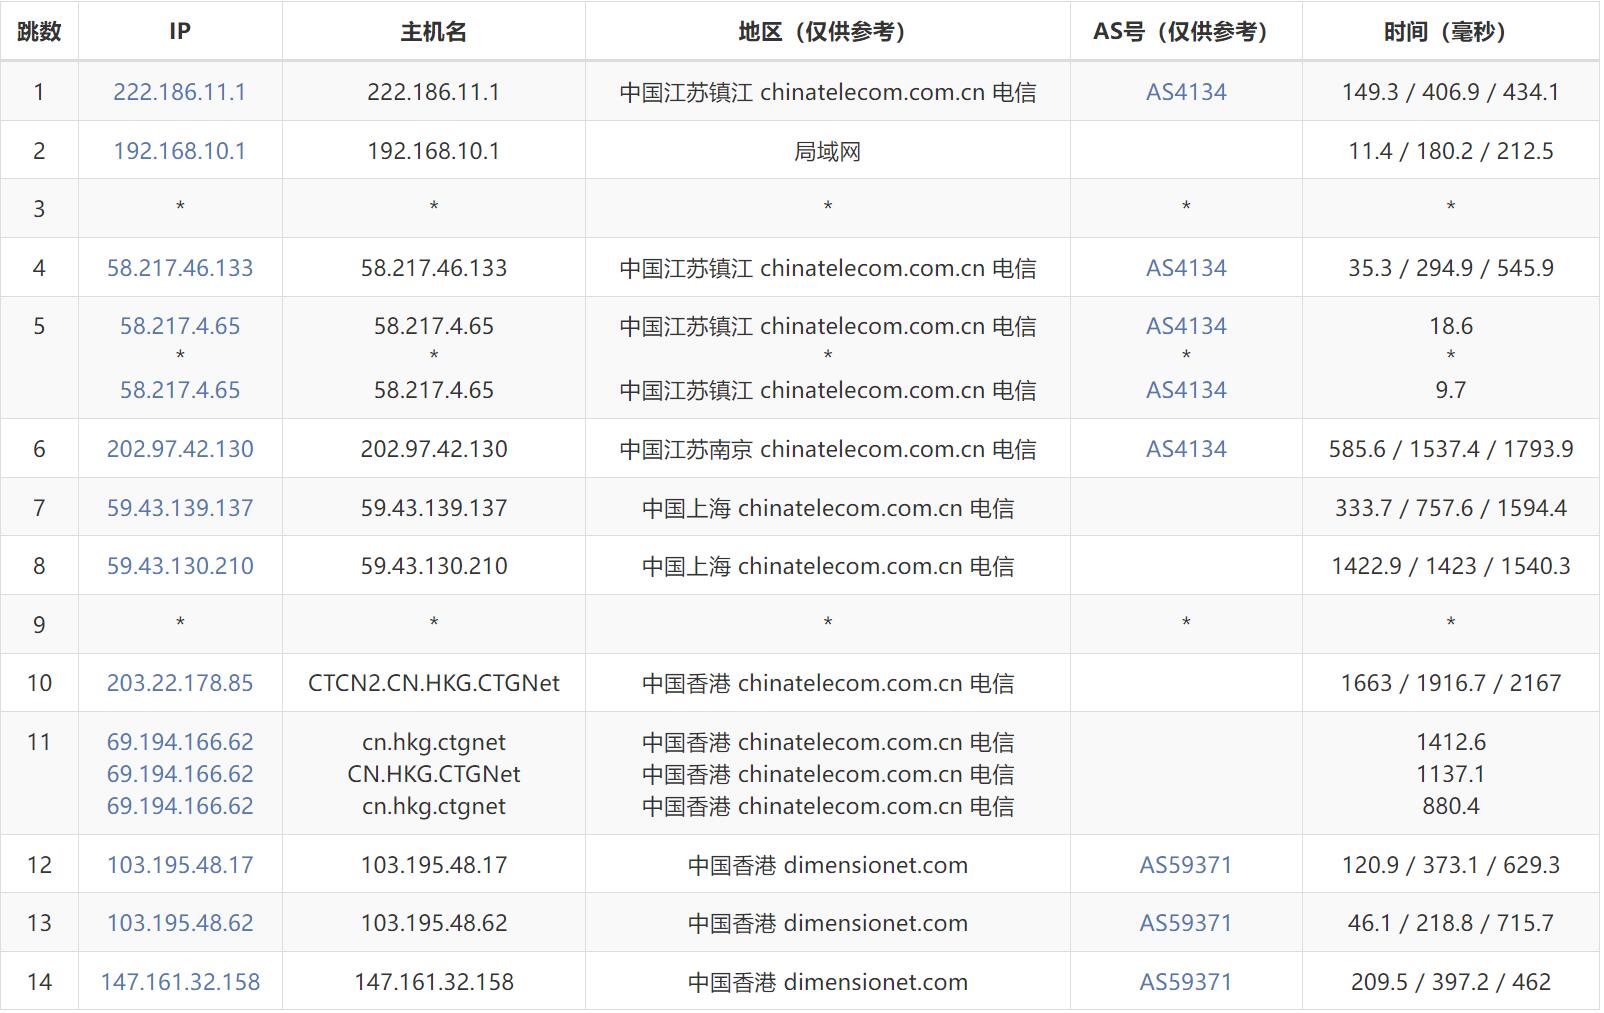This screenshot has width=1604, height=1013.
Task: Select time cell 1422.9 / 1423 / 1540.3
Action: click(x=1451, y=566)
